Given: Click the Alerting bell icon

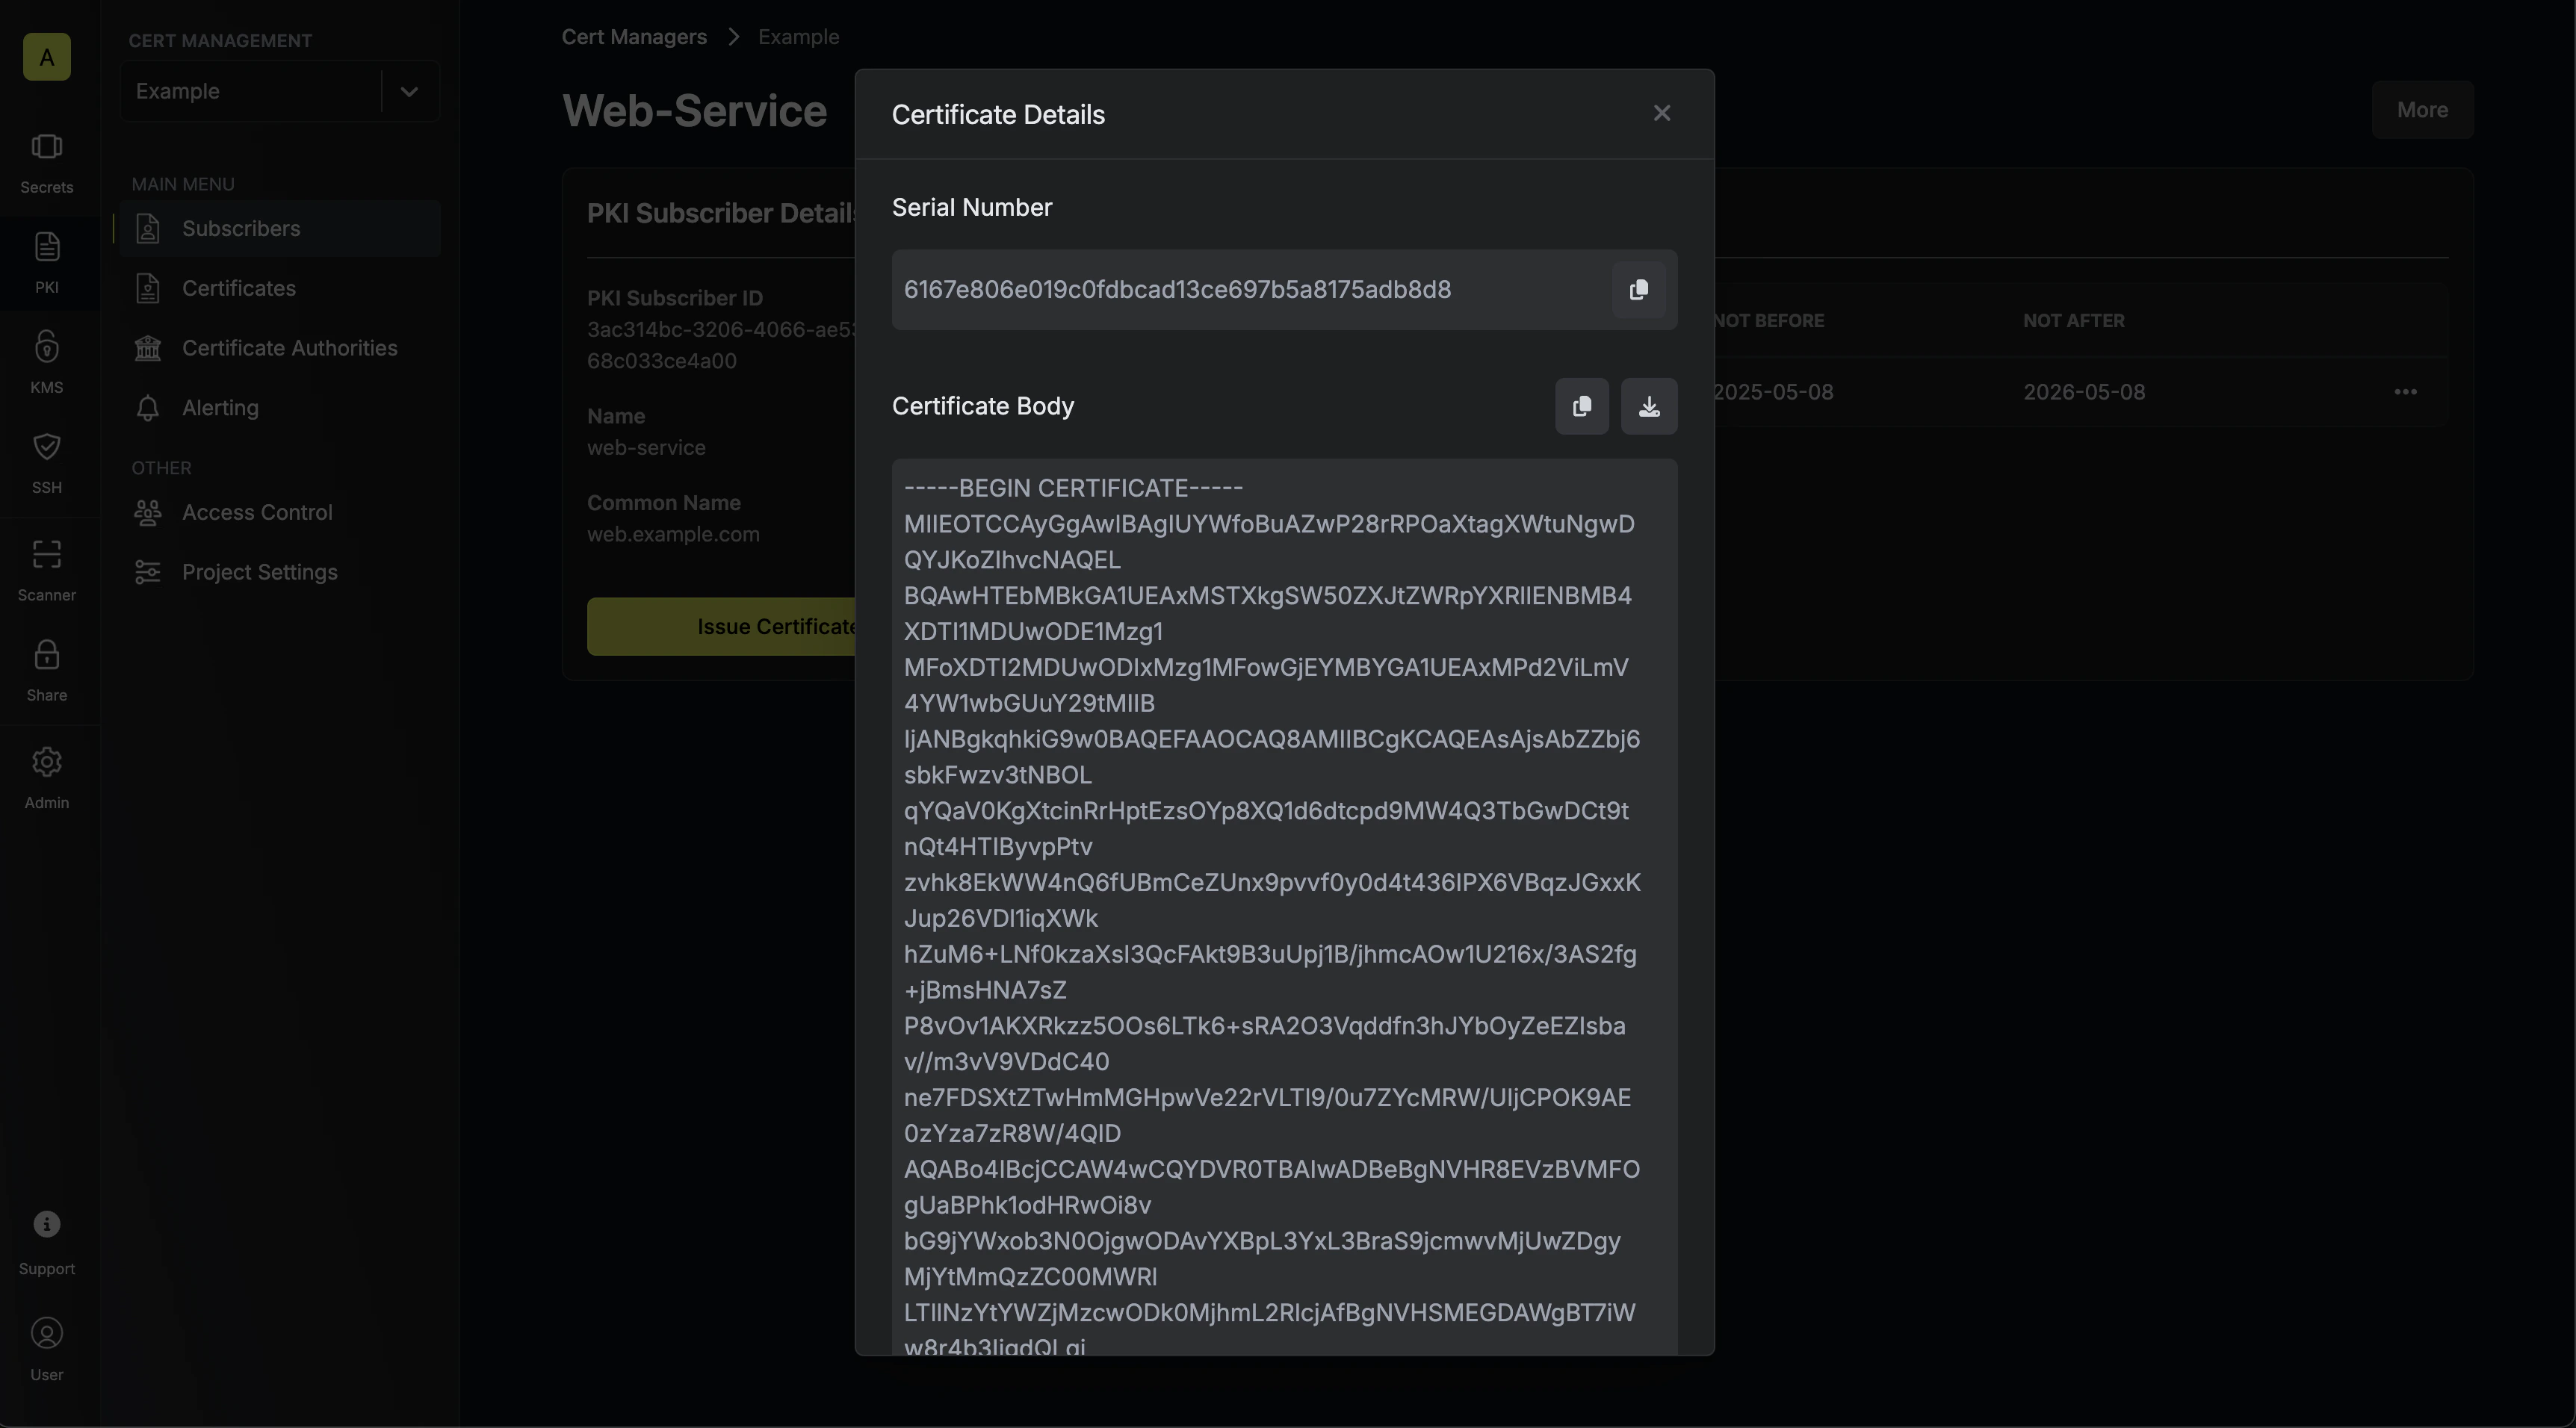Looking at the screenshot, I should [x=148, y=408].
